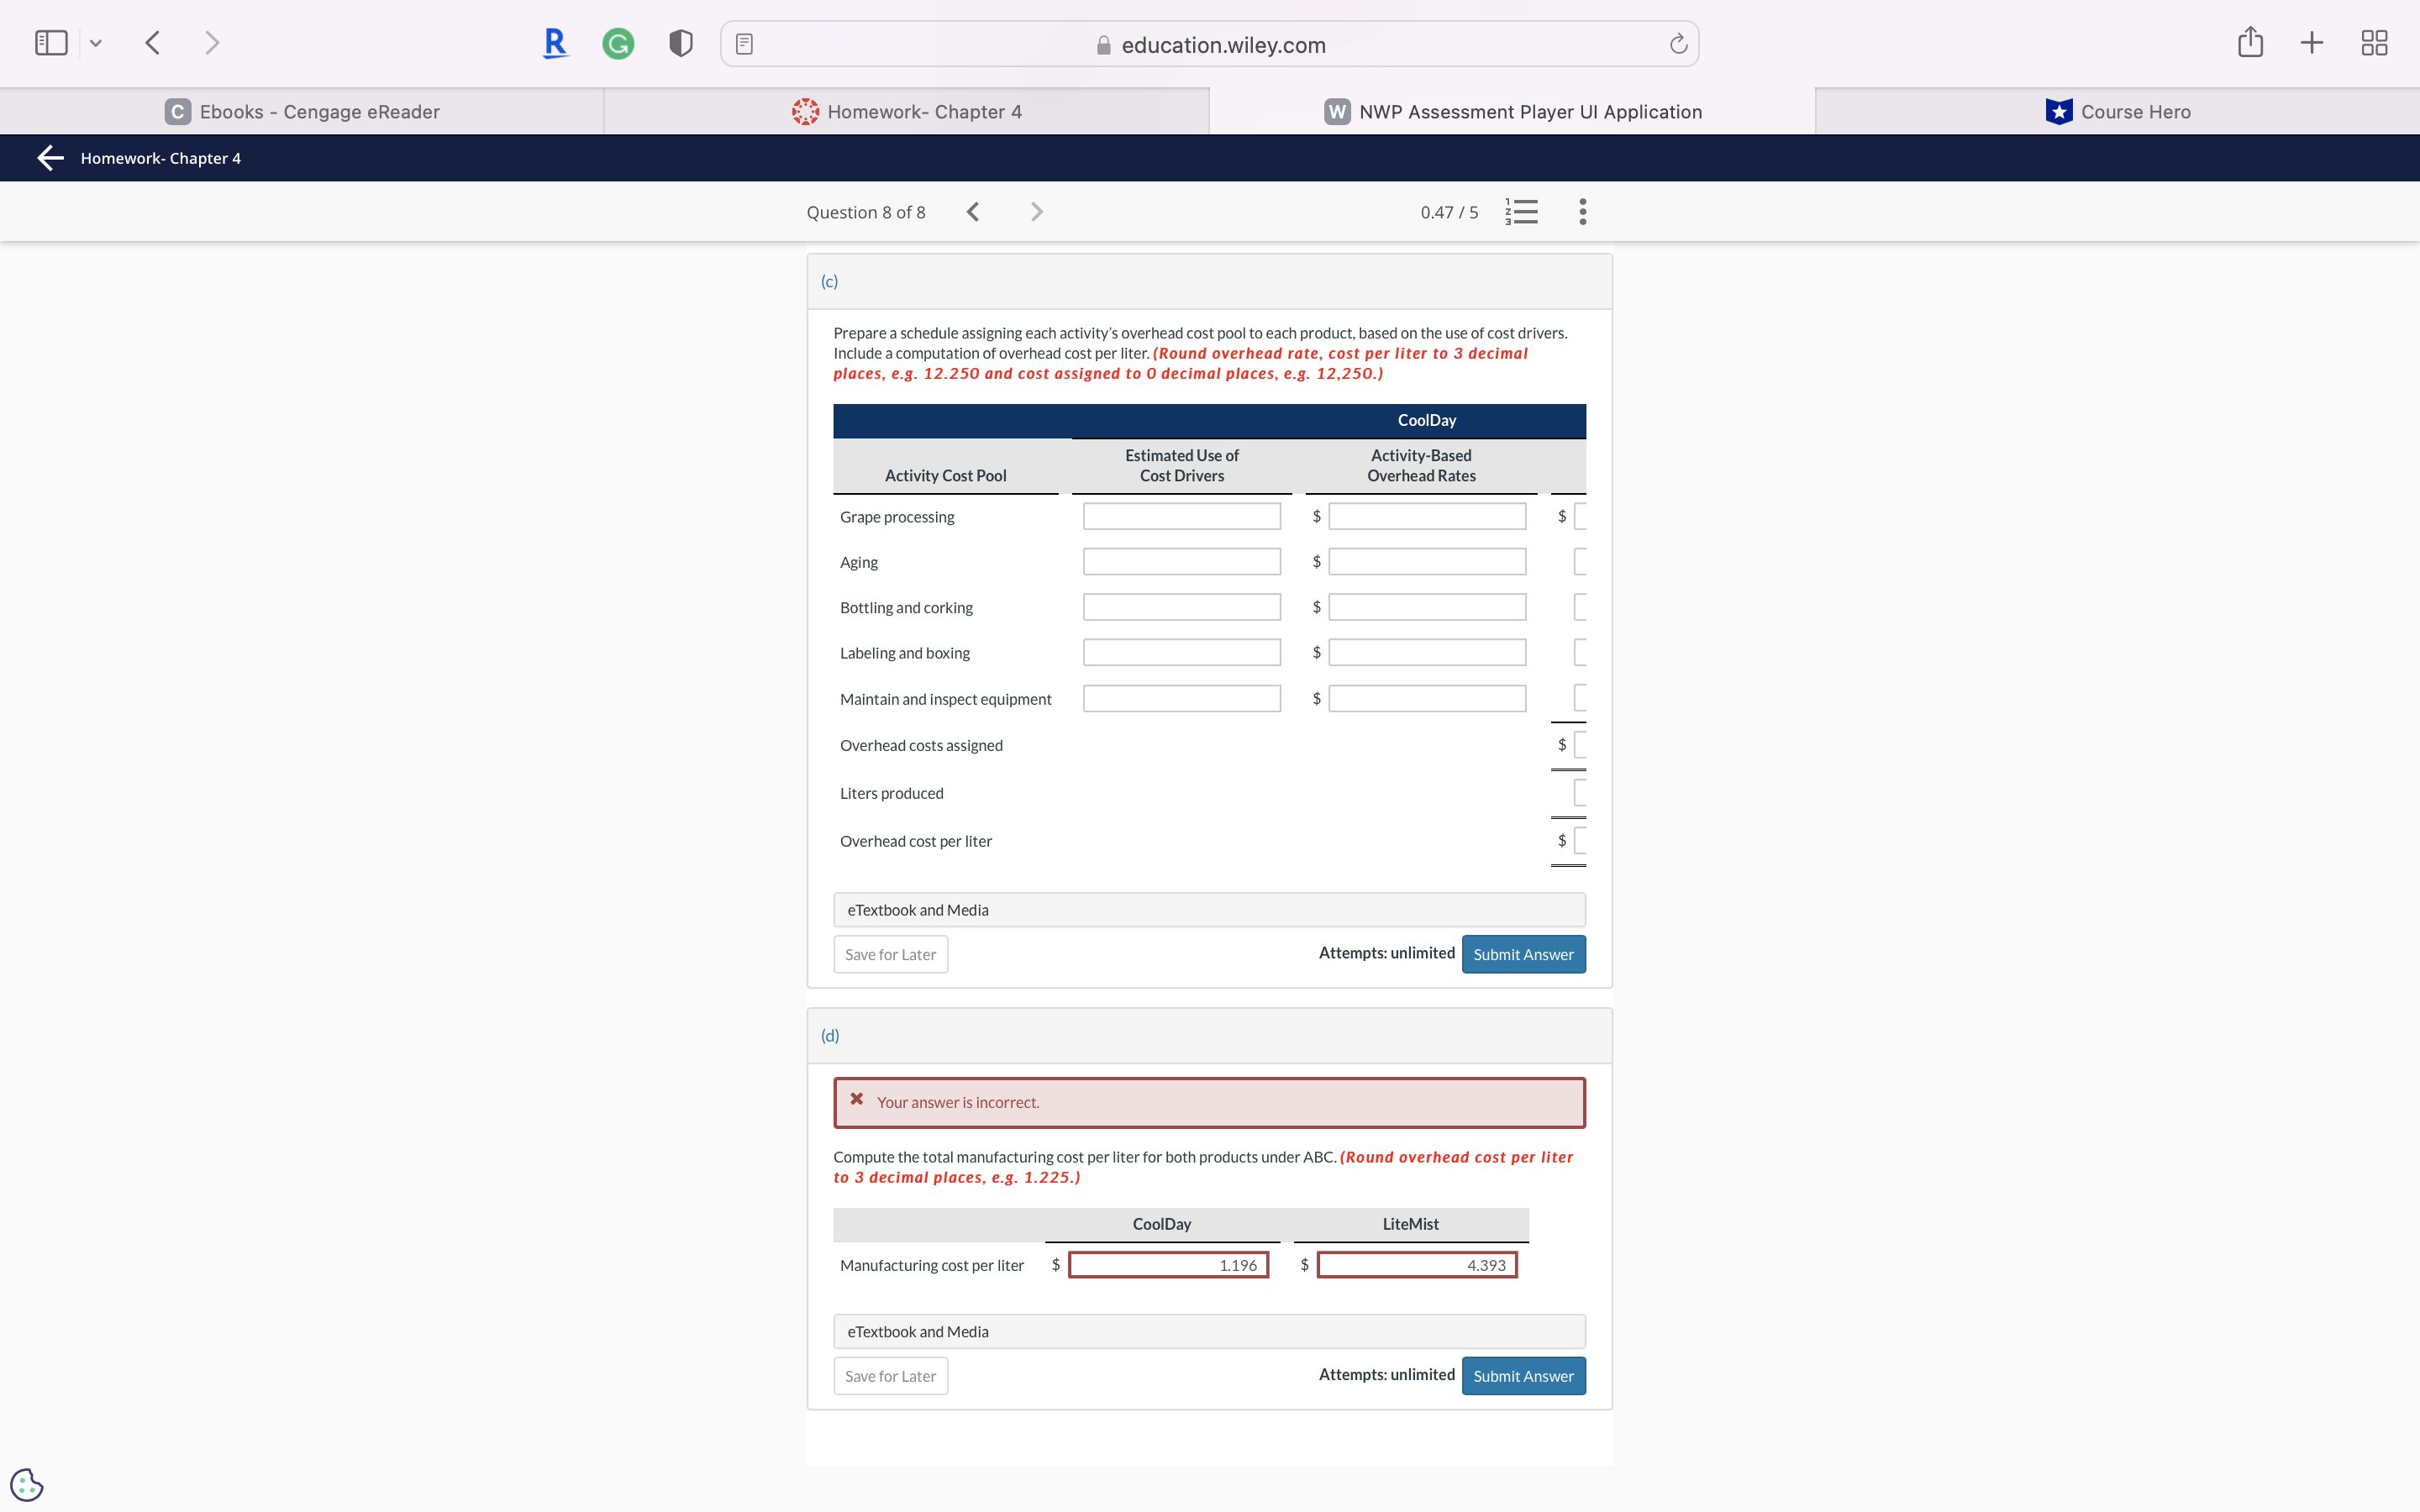Show the tab overview grid icon
Viewport: 2420px width, 1512px height.
(2374, 43)
